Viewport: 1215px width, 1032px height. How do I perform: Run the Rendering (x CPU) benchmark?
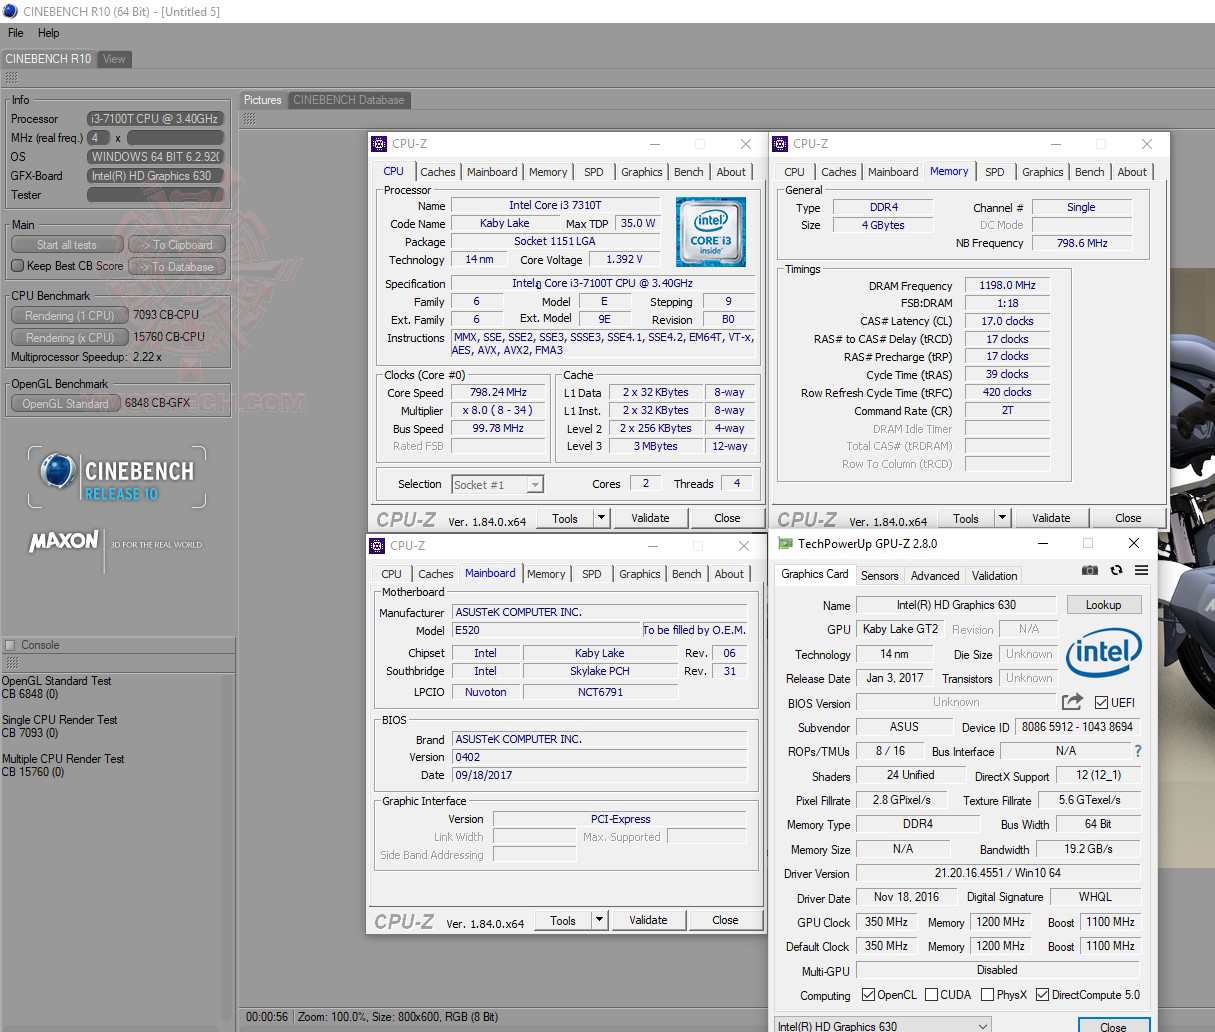click(x=69, y=337)
